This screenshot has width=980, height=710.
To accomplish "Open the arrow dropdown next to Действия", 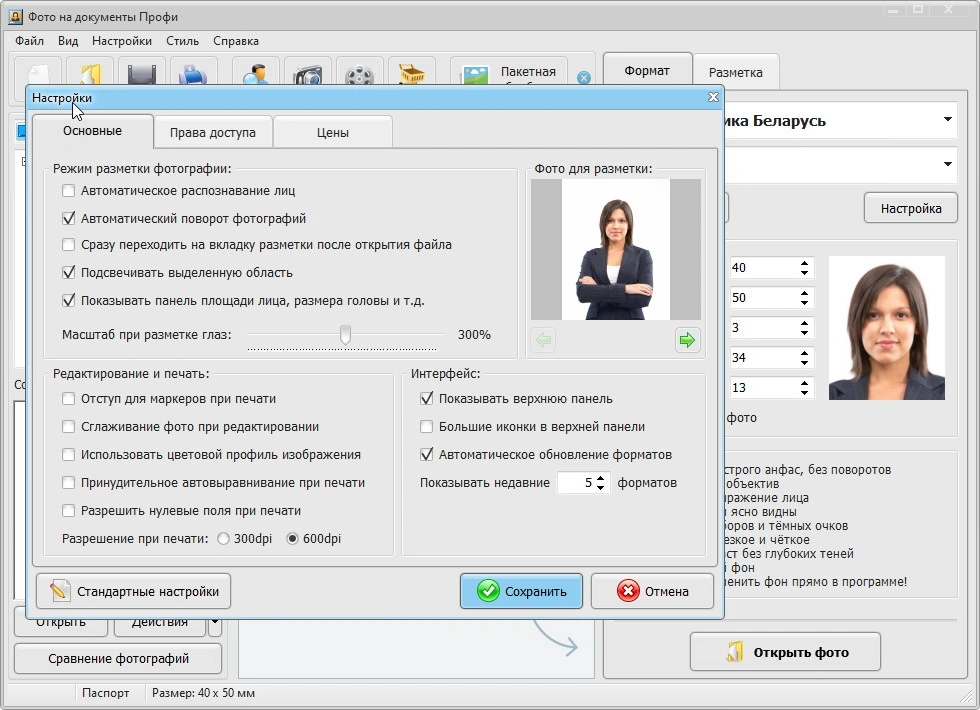I will [x=214, y=622].
